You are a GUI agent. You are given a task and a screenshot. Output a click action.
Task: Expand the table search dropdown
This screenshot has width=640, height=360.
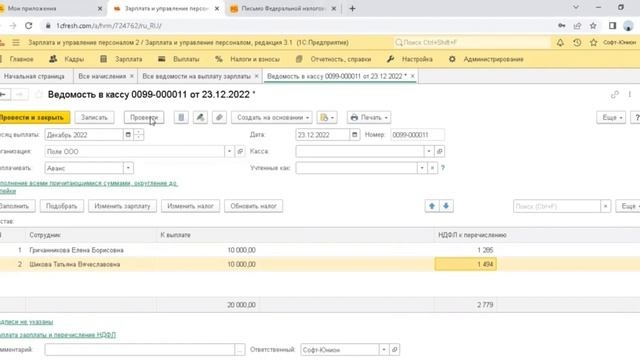[606, 206]
